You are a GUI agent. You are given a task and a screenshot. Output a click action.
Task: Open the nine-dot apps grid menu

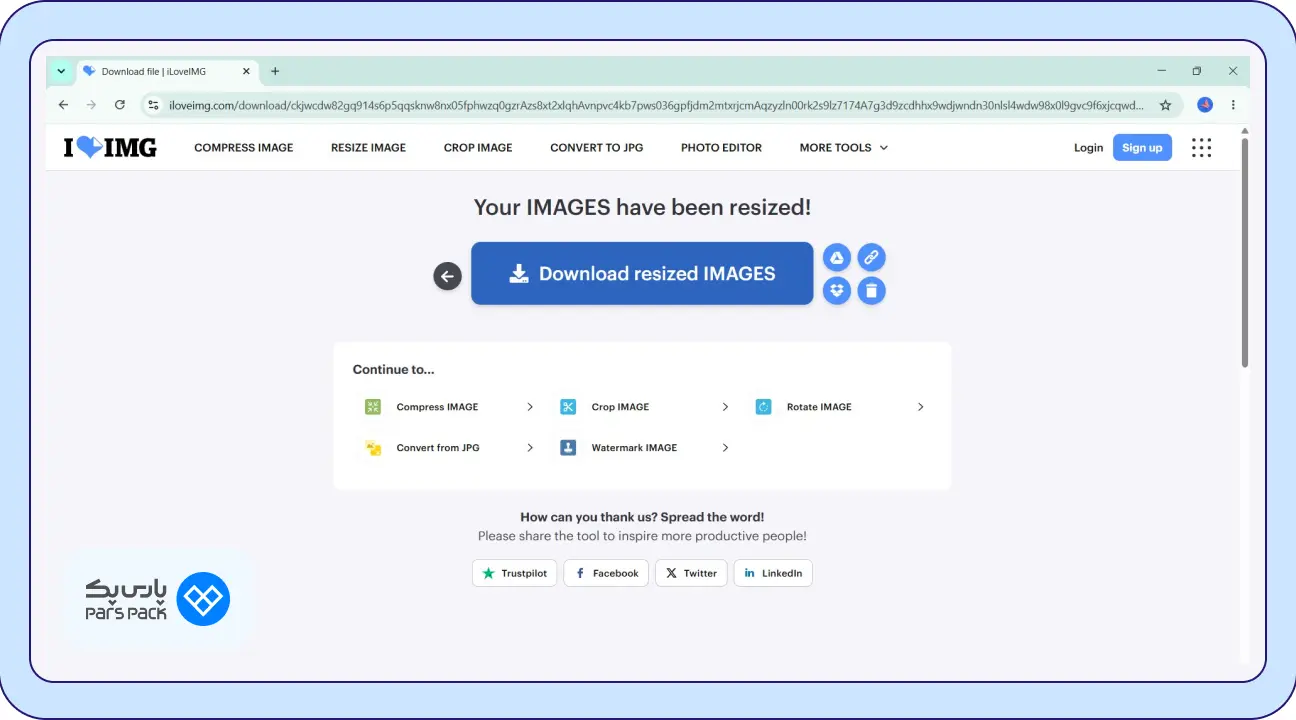[x=1201, y=147]
